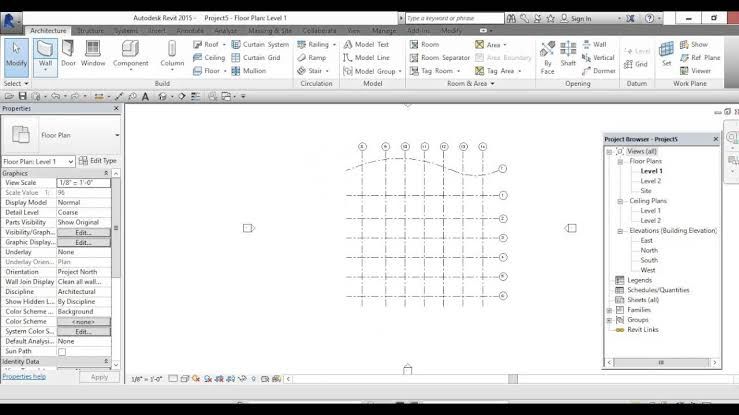
Task: Click the Dormer opening tool
Action: 599,71
